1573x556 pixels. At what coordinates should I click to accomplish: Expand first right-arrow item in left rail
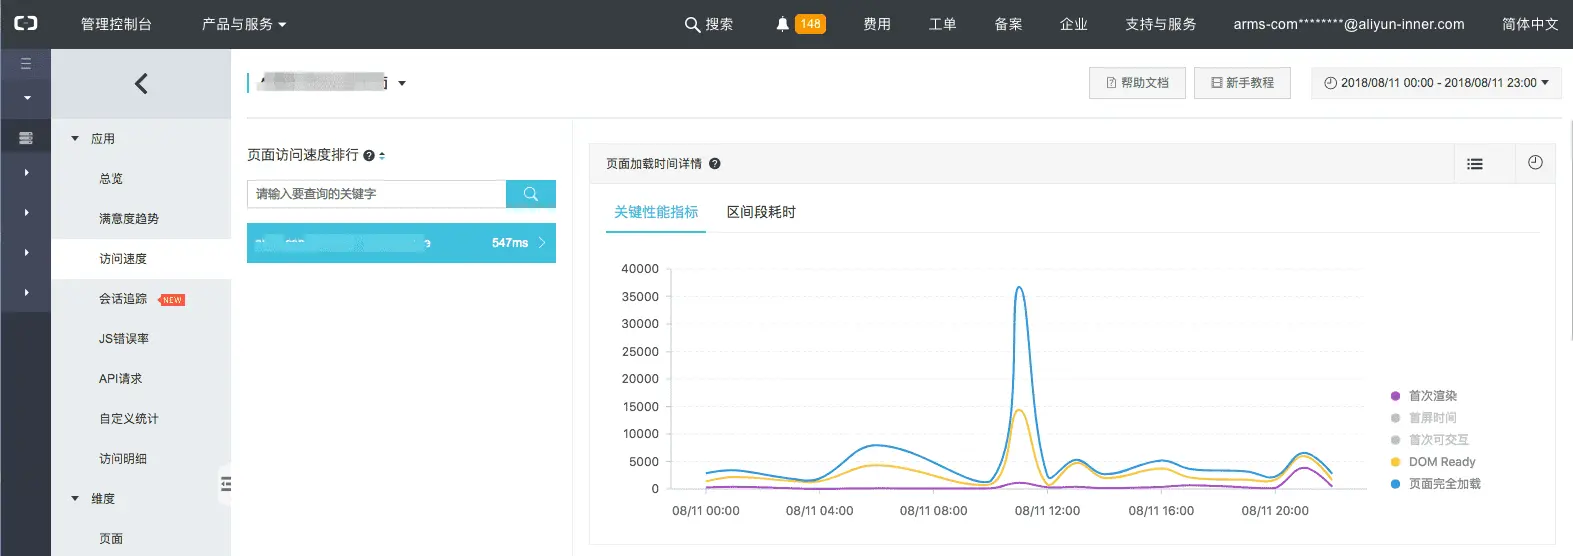click(26, 172)
